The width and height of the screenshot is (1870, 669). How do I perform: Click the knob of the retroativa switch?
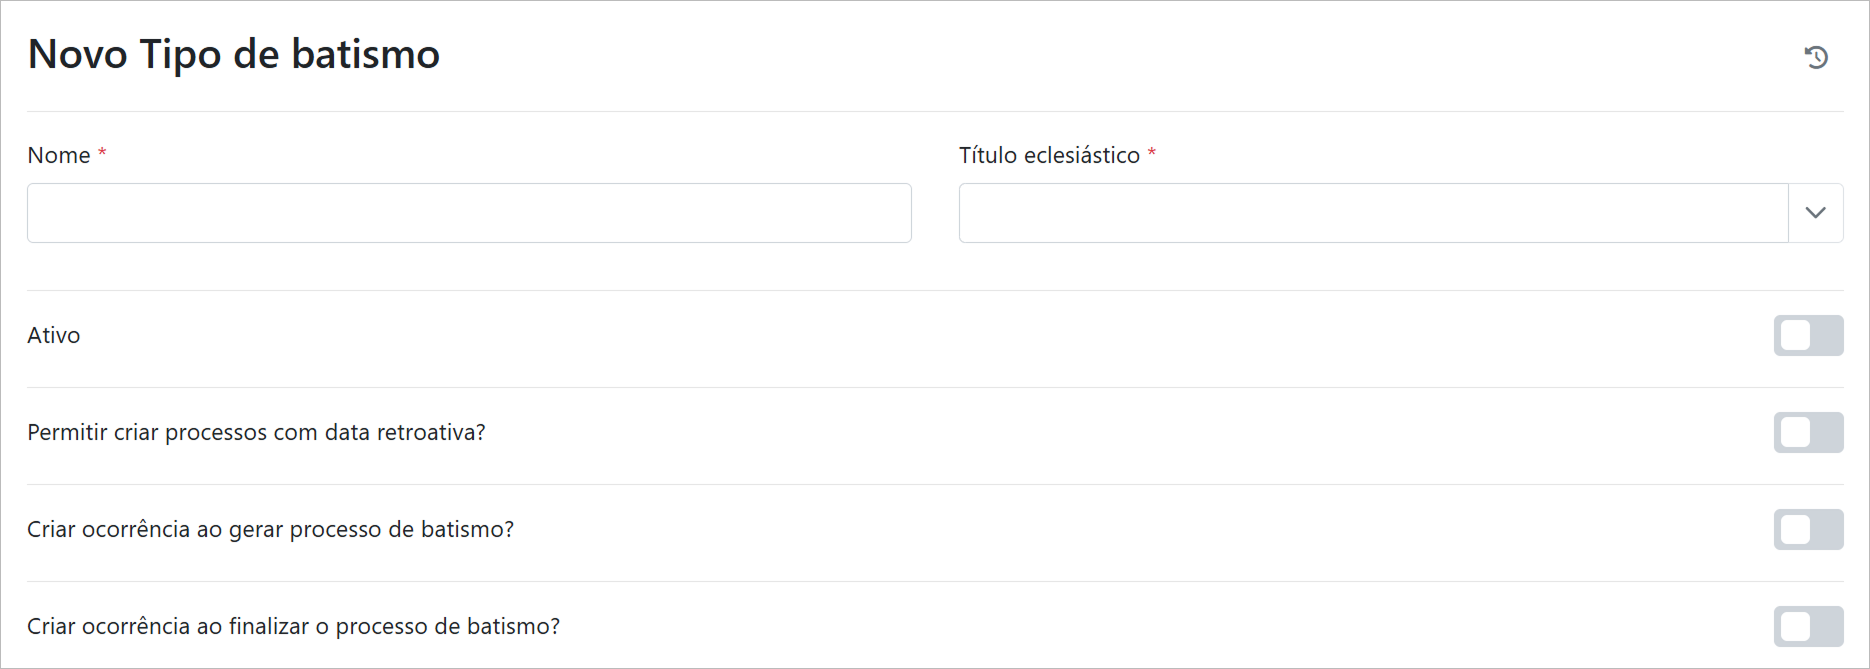coord(1796,433)
